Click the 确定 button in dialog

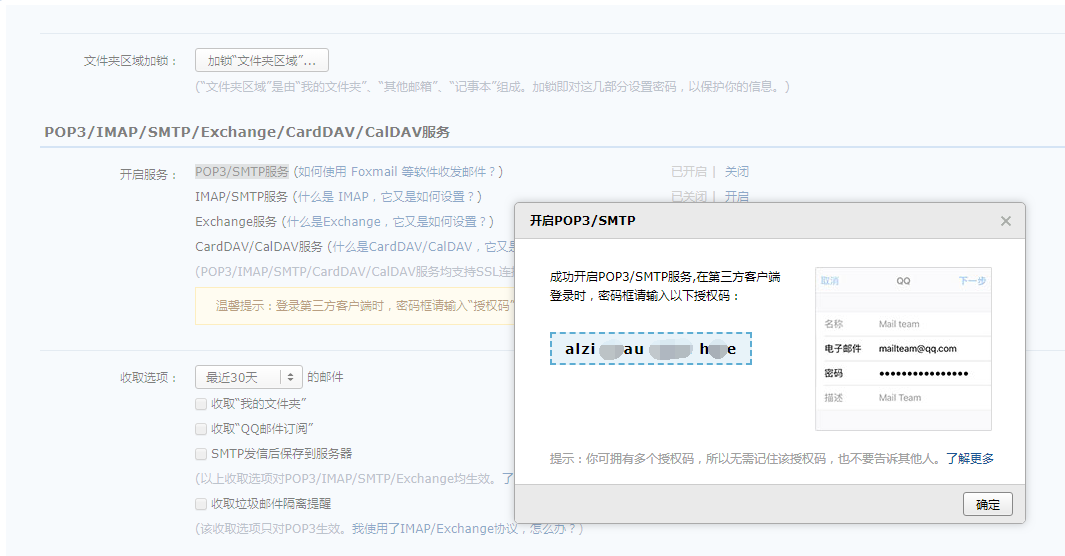tap(987, 504)
